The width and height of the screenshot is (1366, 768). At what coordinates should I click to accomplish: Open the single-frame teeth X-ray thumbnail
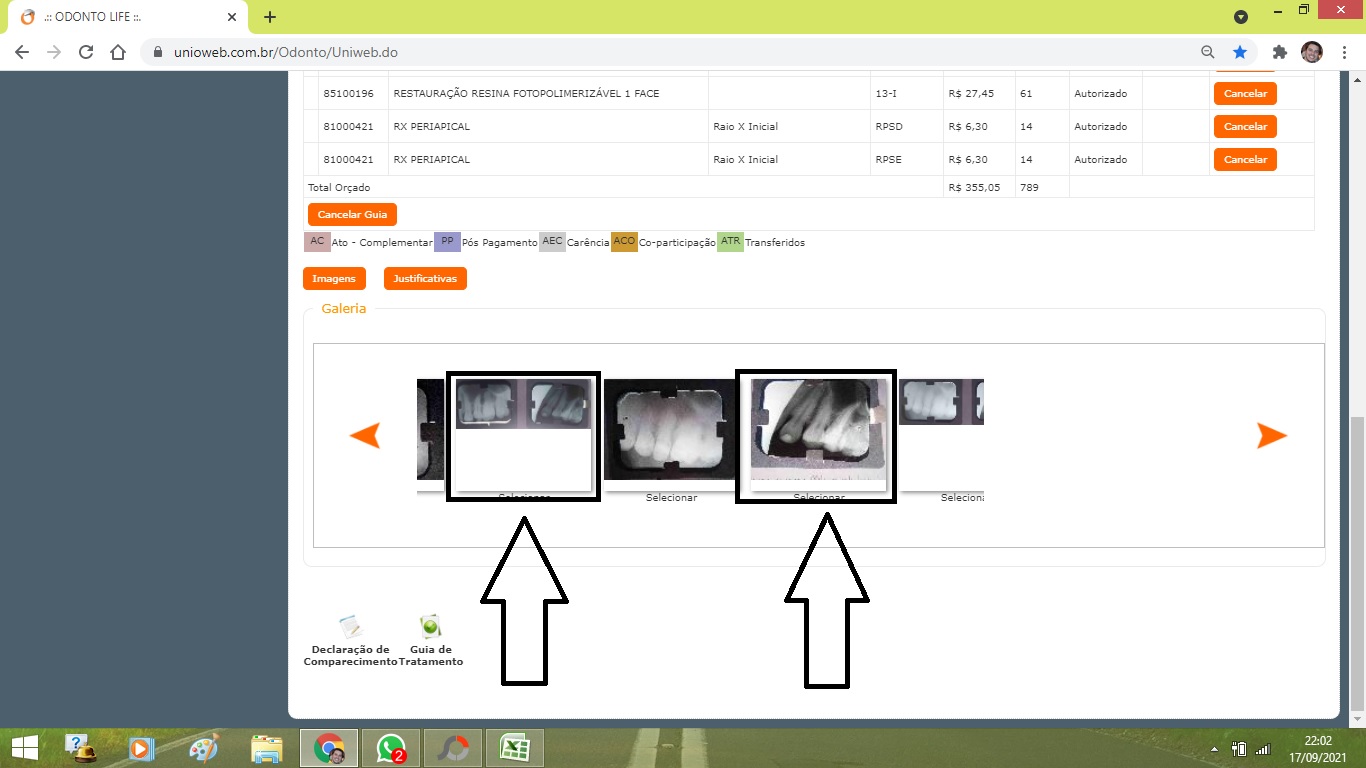click(671, 429)
